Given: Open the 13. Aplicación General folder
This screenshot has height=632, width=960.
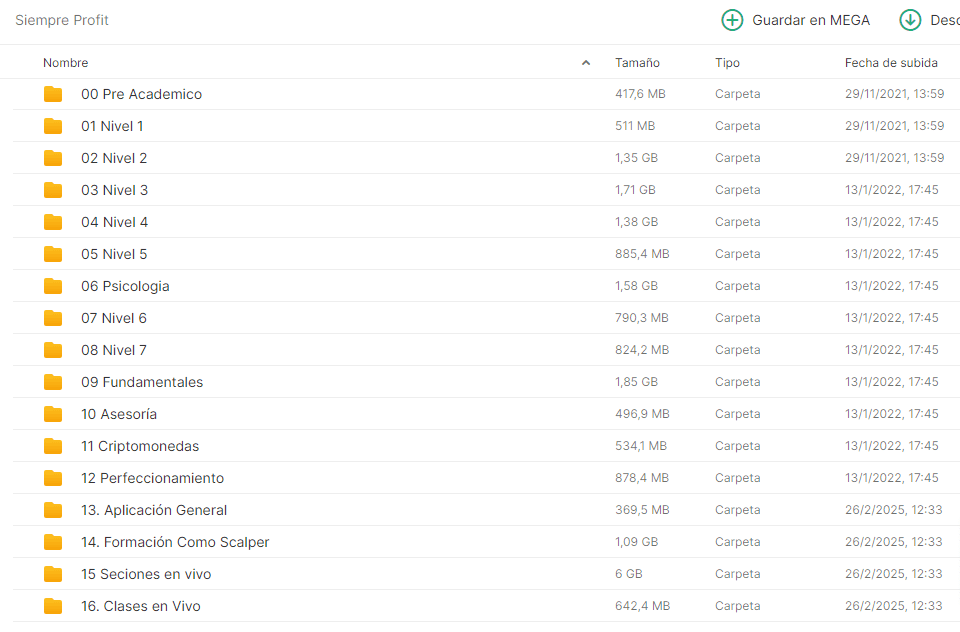Looking at the screenshot, I should coord(154,510).
